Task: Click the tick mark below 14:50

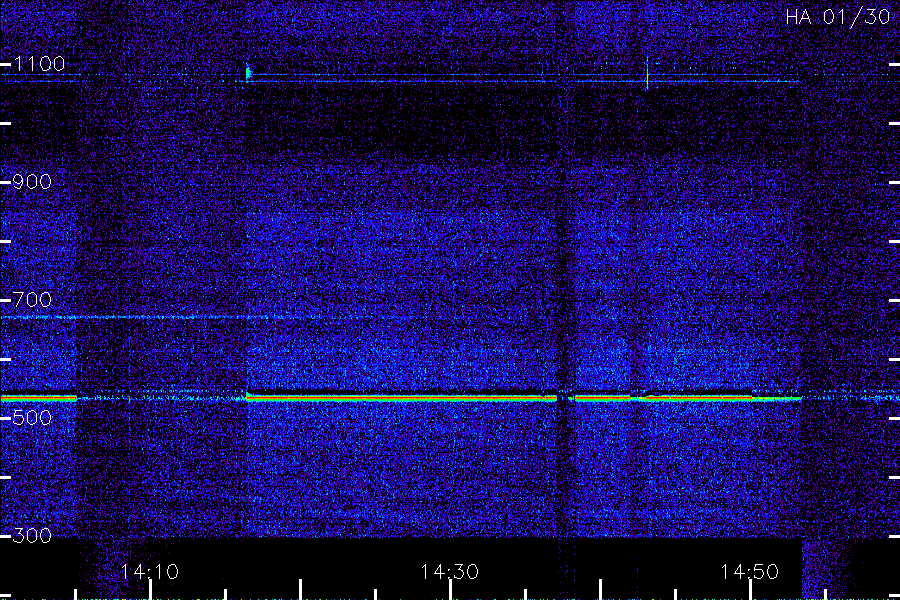Action: (x=750, y=590)
